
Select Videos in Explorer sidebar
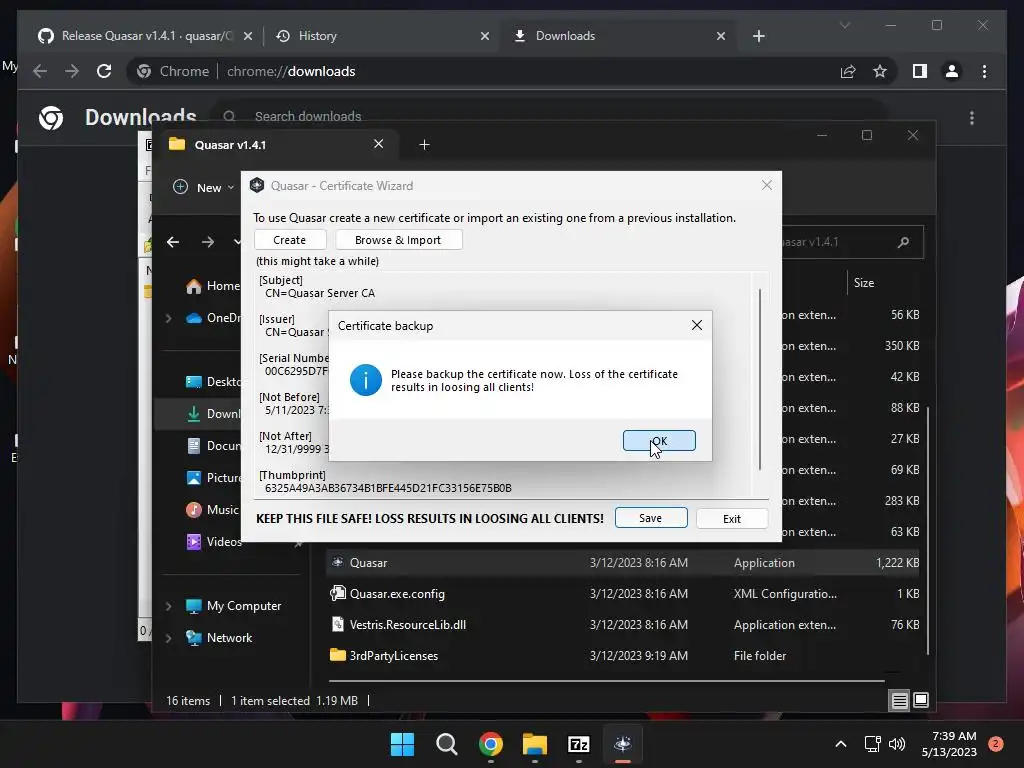pyautogui.click(x=214, y=541)
